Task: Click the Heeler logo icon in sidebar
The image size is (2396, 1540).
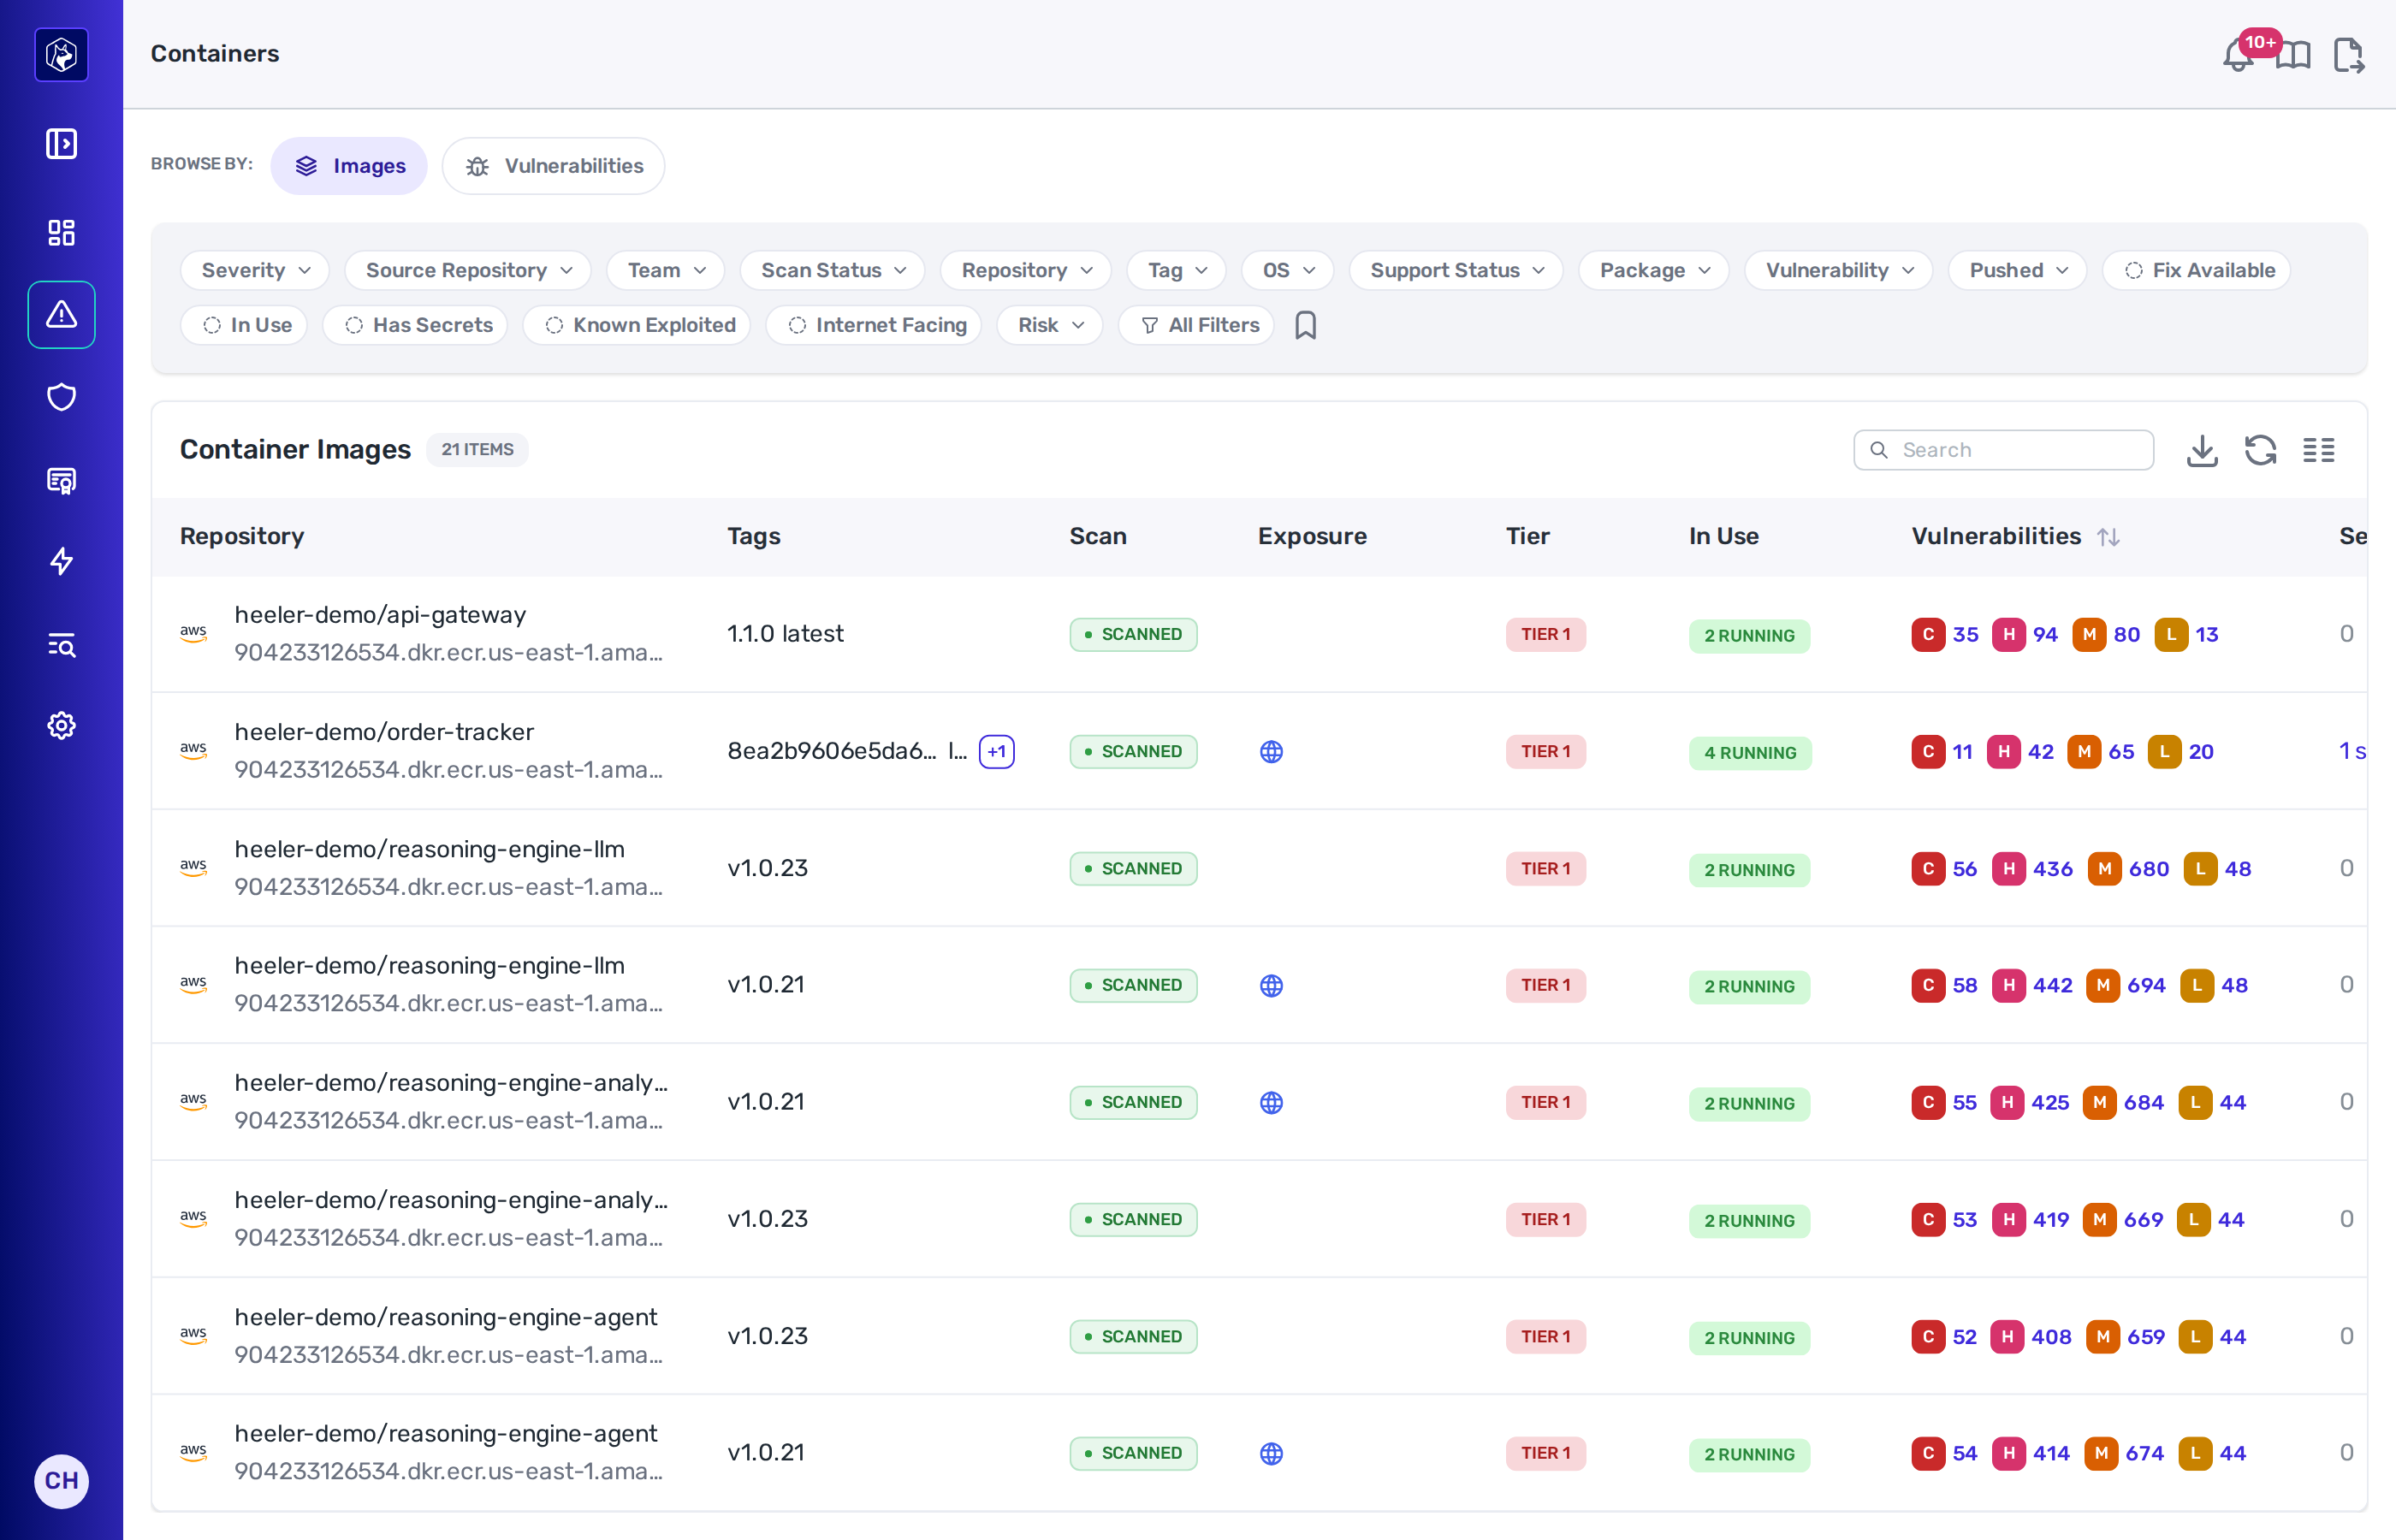Action: point(61,54)
